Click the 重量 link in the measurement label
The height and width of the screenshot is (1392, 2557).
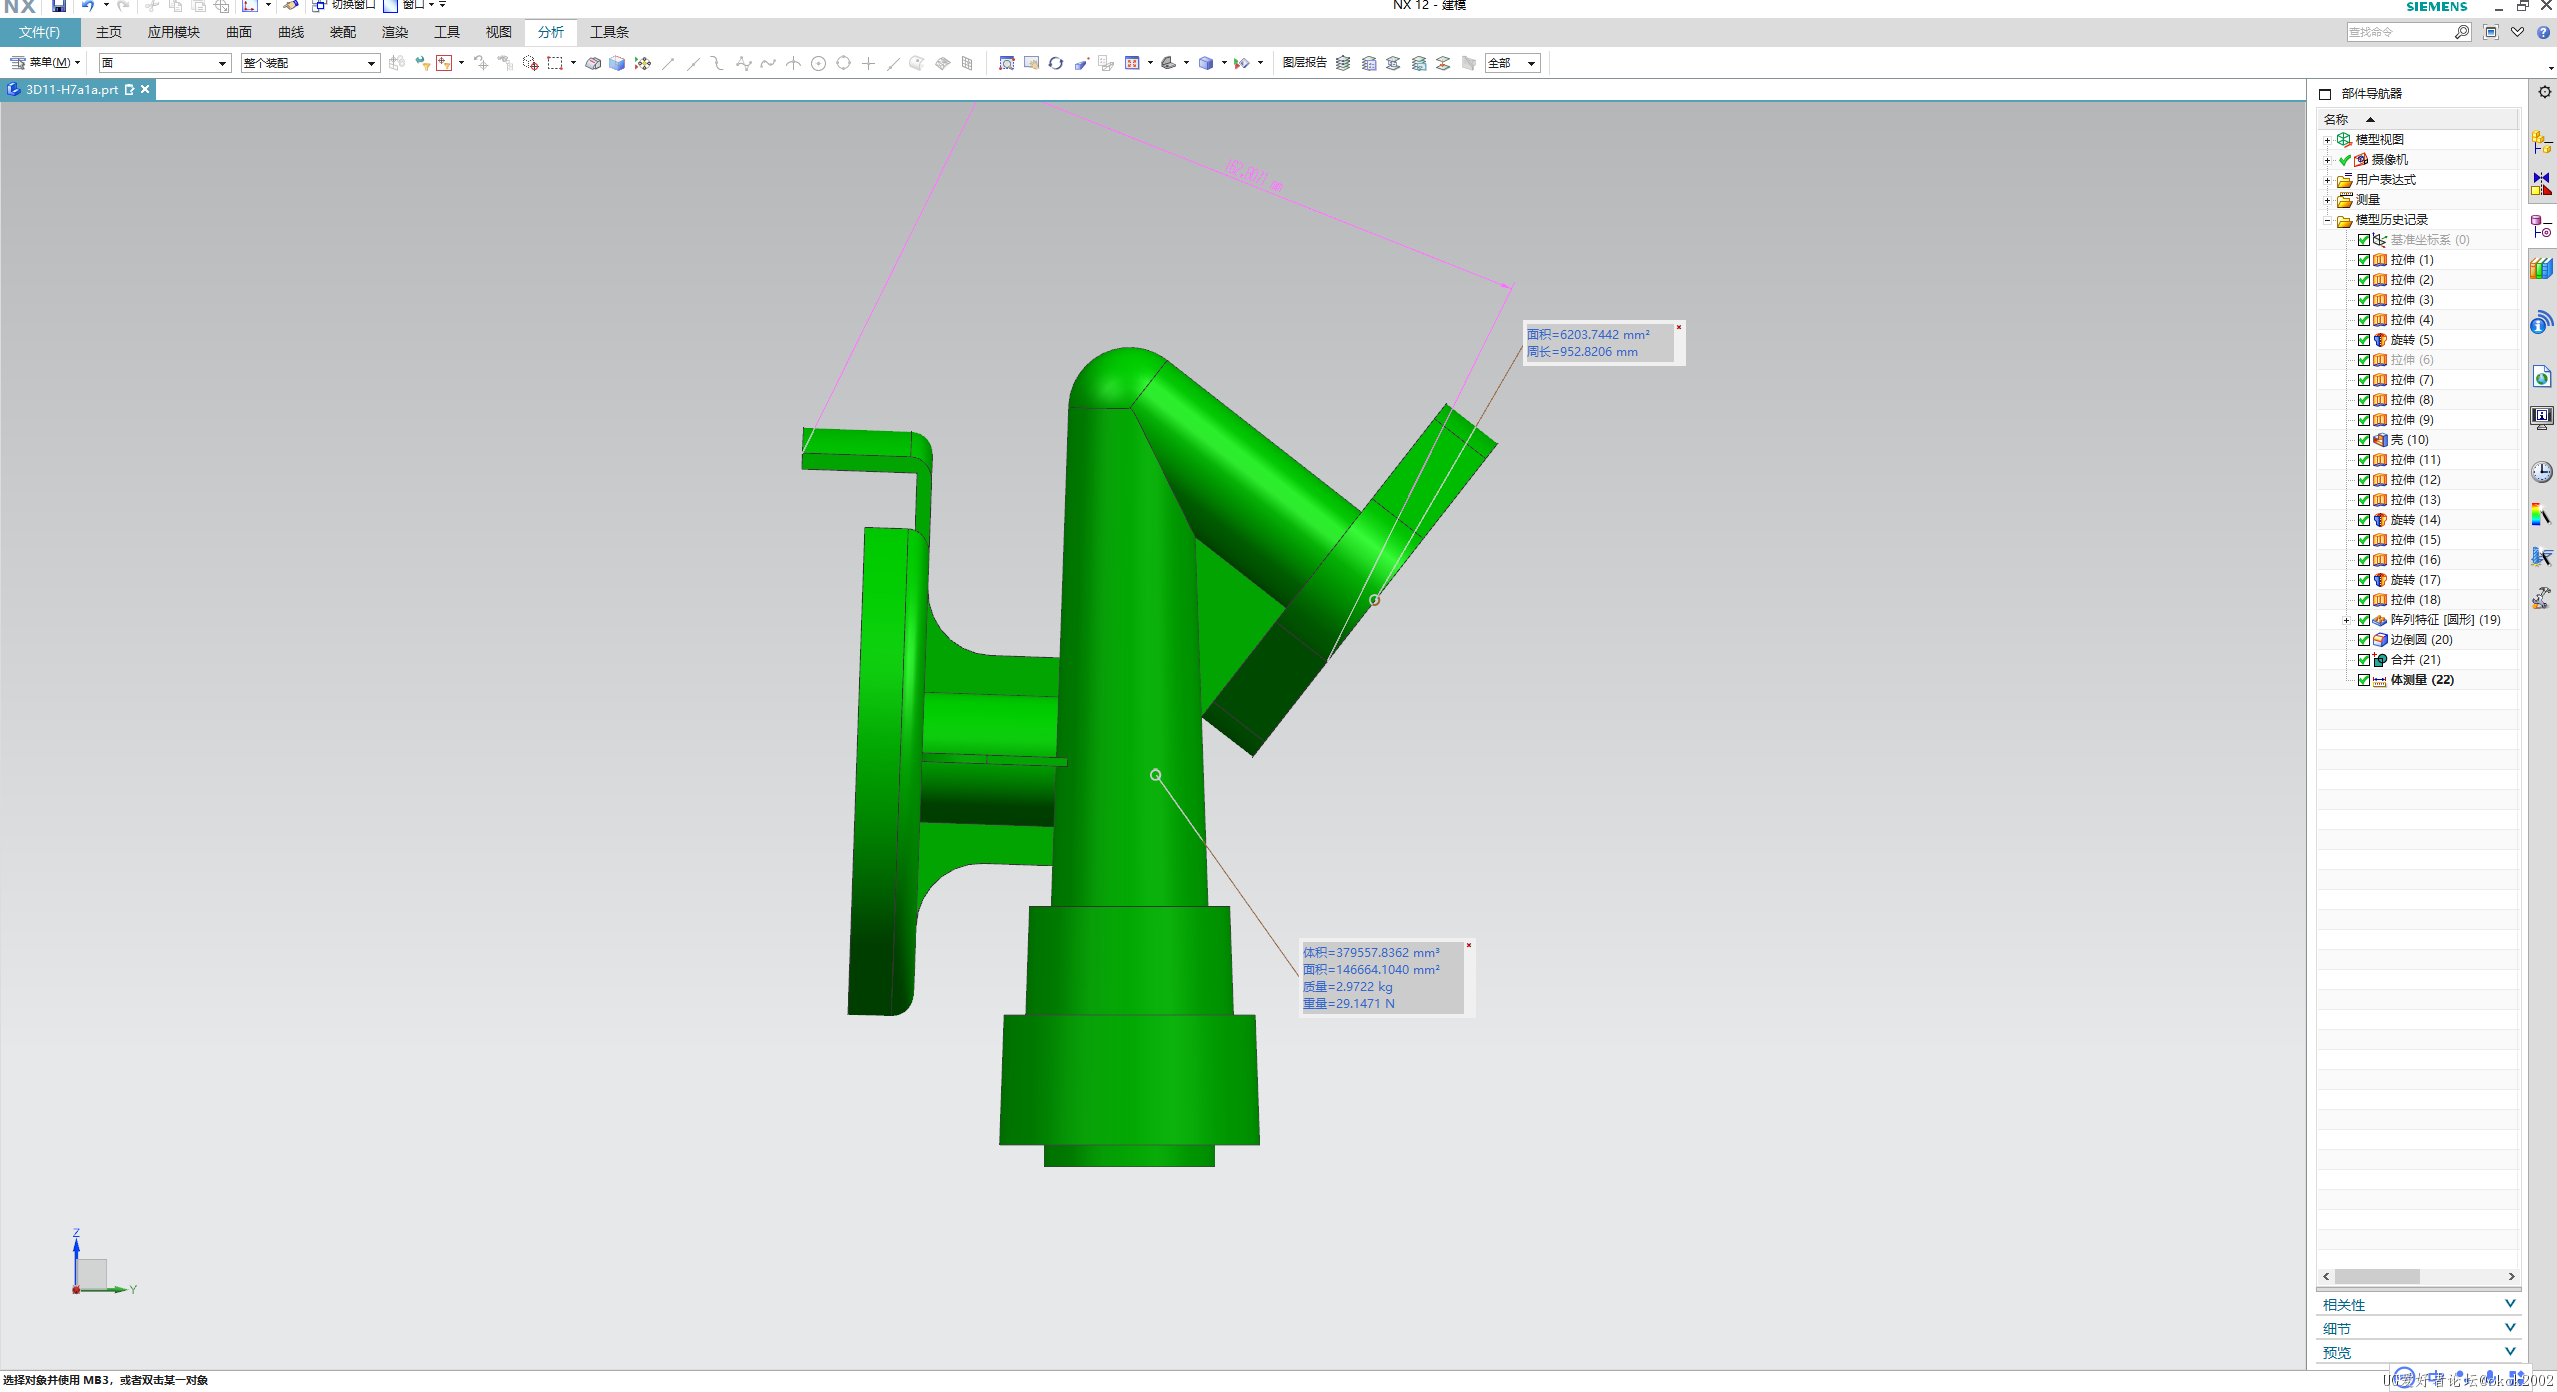pos(1314,1003)
